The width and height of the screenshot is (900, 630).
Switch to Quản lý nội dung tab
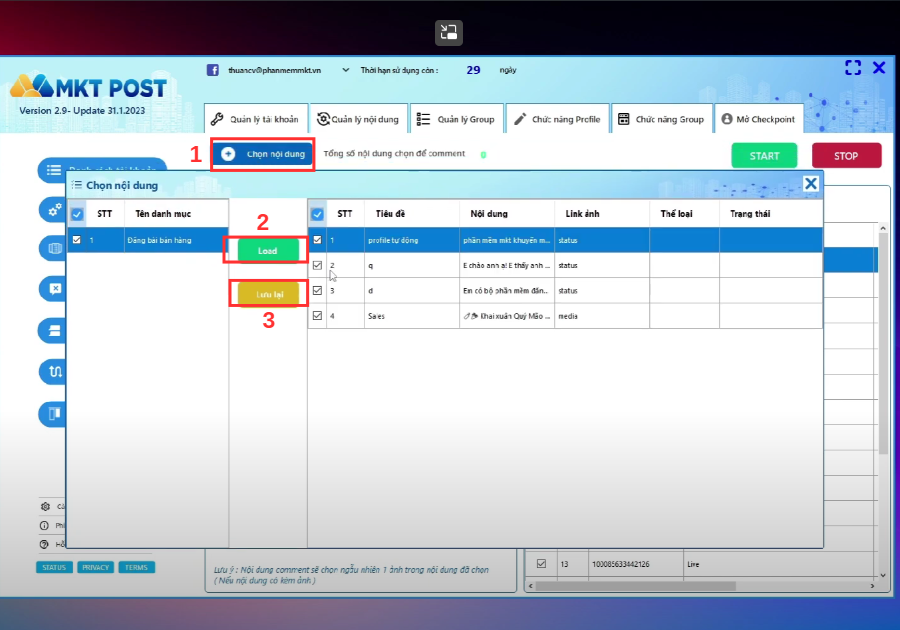359,119
